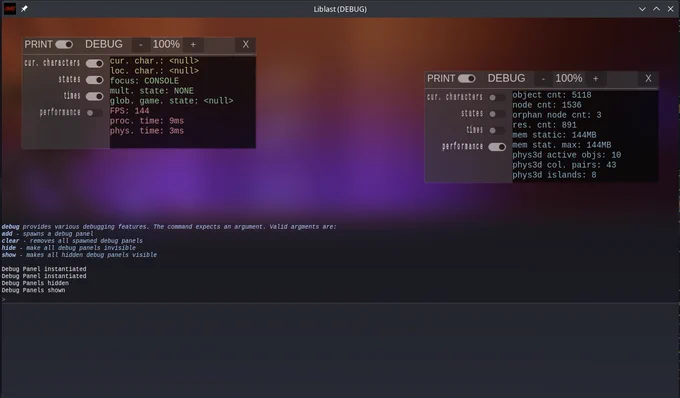
Task: Click 100% zoom value in left debug panel
Action: 166,44
